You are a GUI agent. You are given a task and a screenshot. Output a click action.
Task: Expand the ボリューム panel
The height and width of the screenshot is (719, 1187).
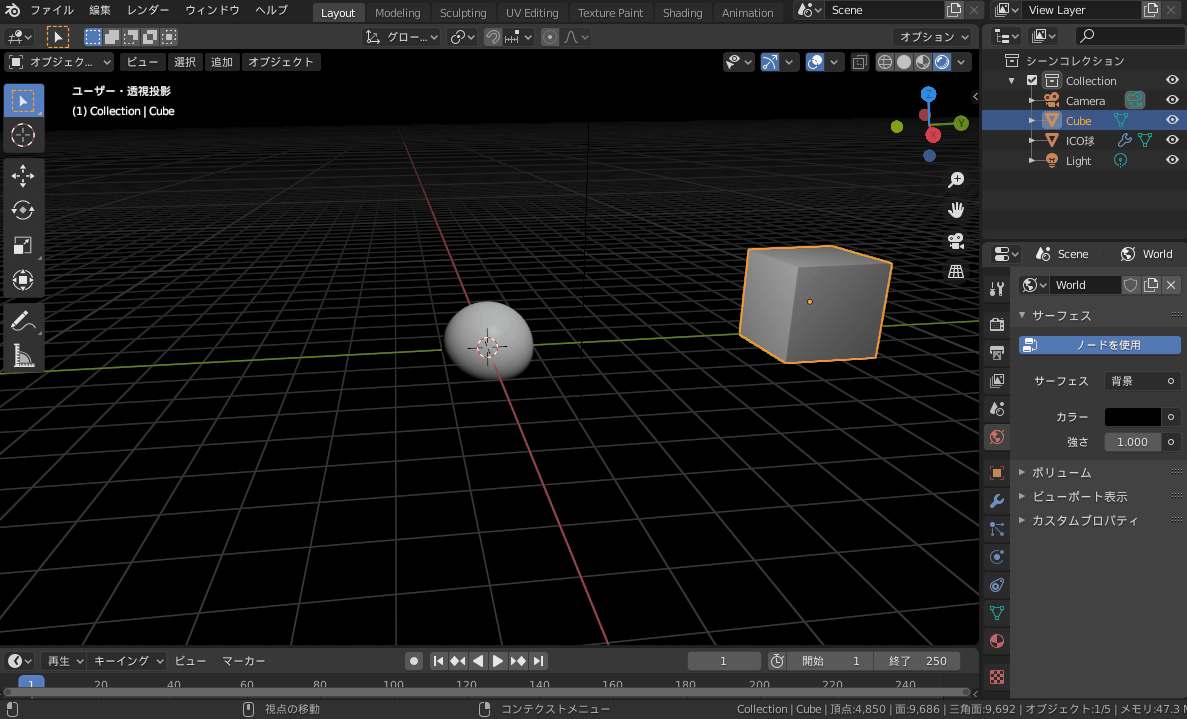click(1061, 472)
